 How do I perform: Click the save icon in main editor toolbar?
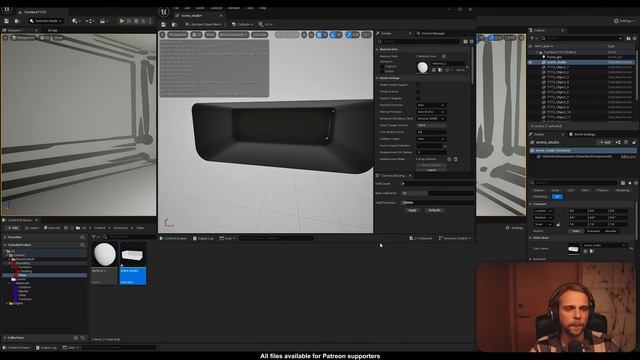tap(7, 21)
